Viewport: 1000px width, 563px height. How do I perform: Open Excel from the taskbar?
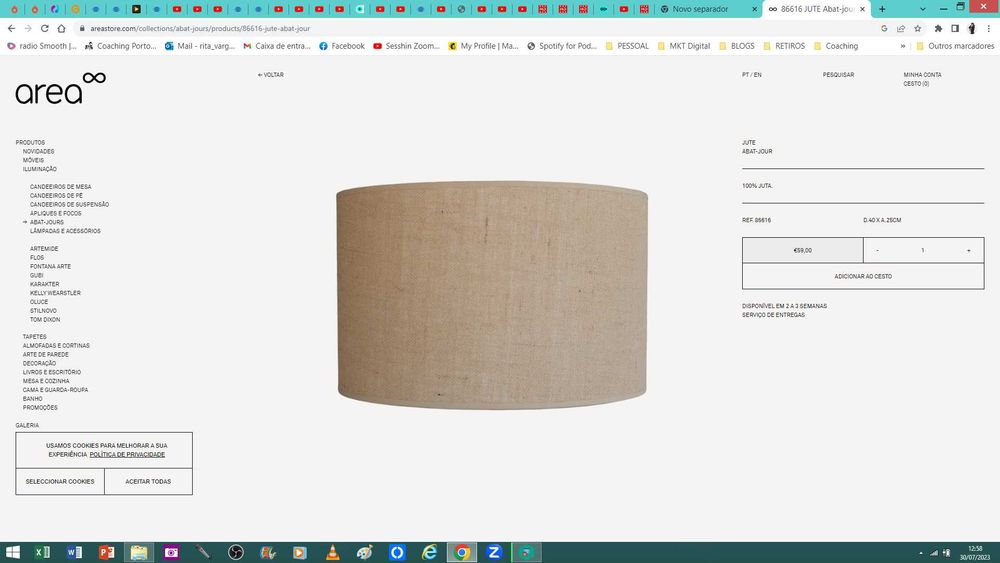(x=42, y=552)
